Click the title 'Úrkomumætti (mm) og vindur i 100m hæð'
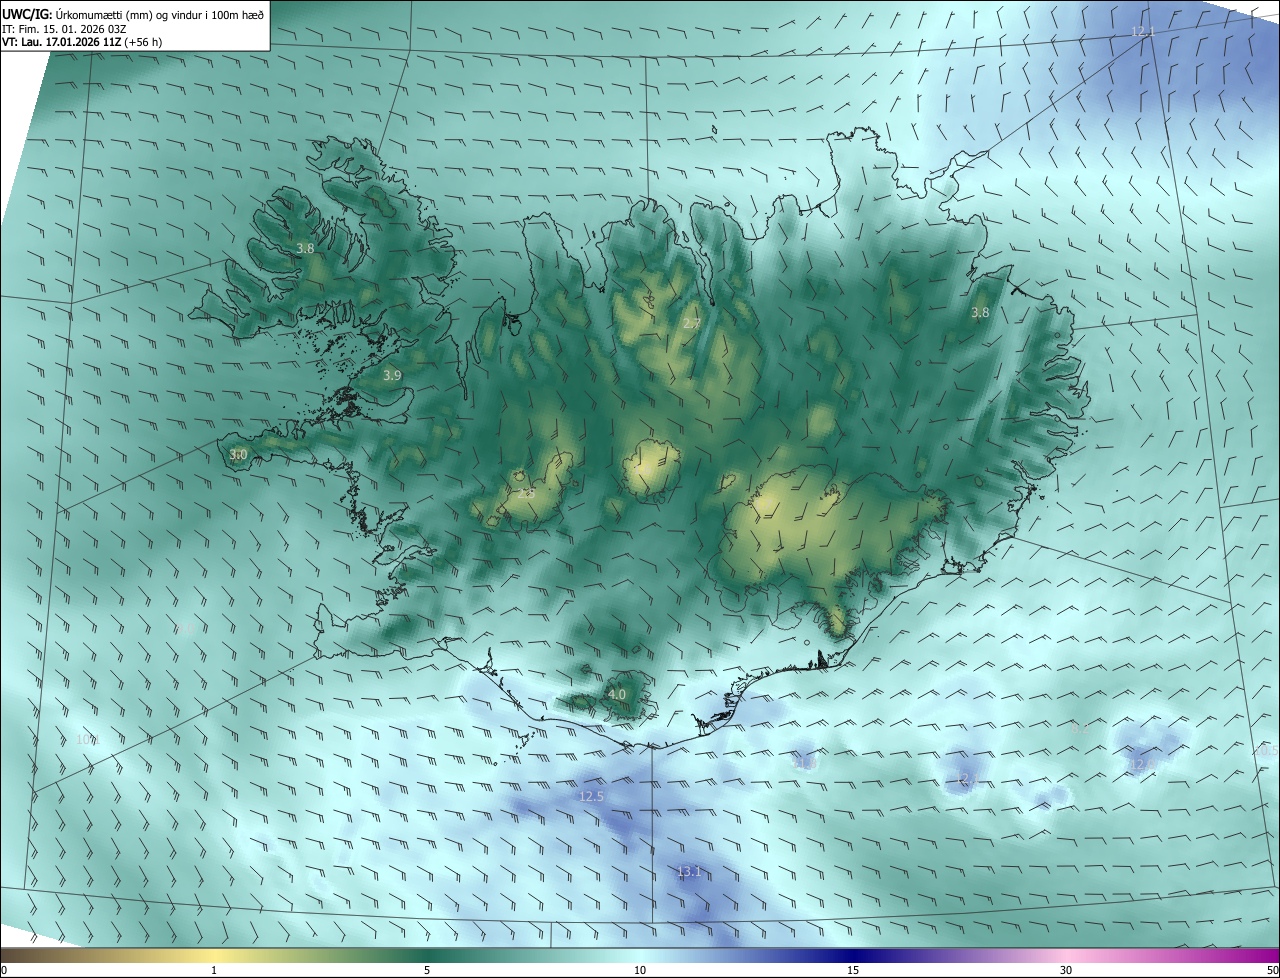The image size is (1280, 978). point(158,14)
